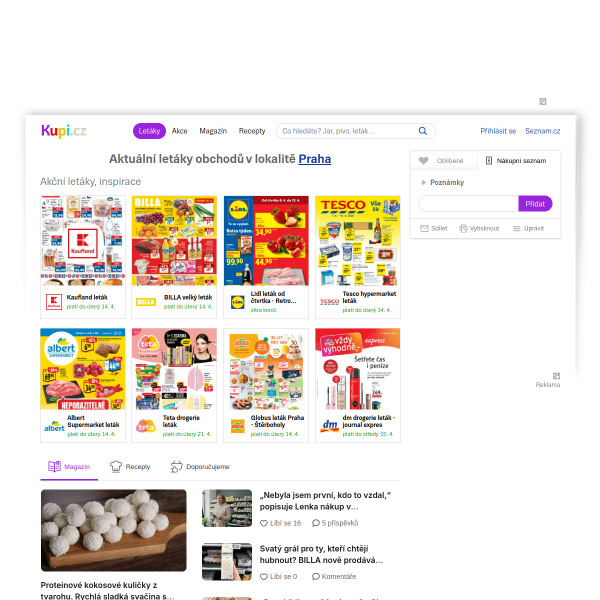
Task: Switch to the Doporučujeme tab icon
Action: tap(176, 466)
